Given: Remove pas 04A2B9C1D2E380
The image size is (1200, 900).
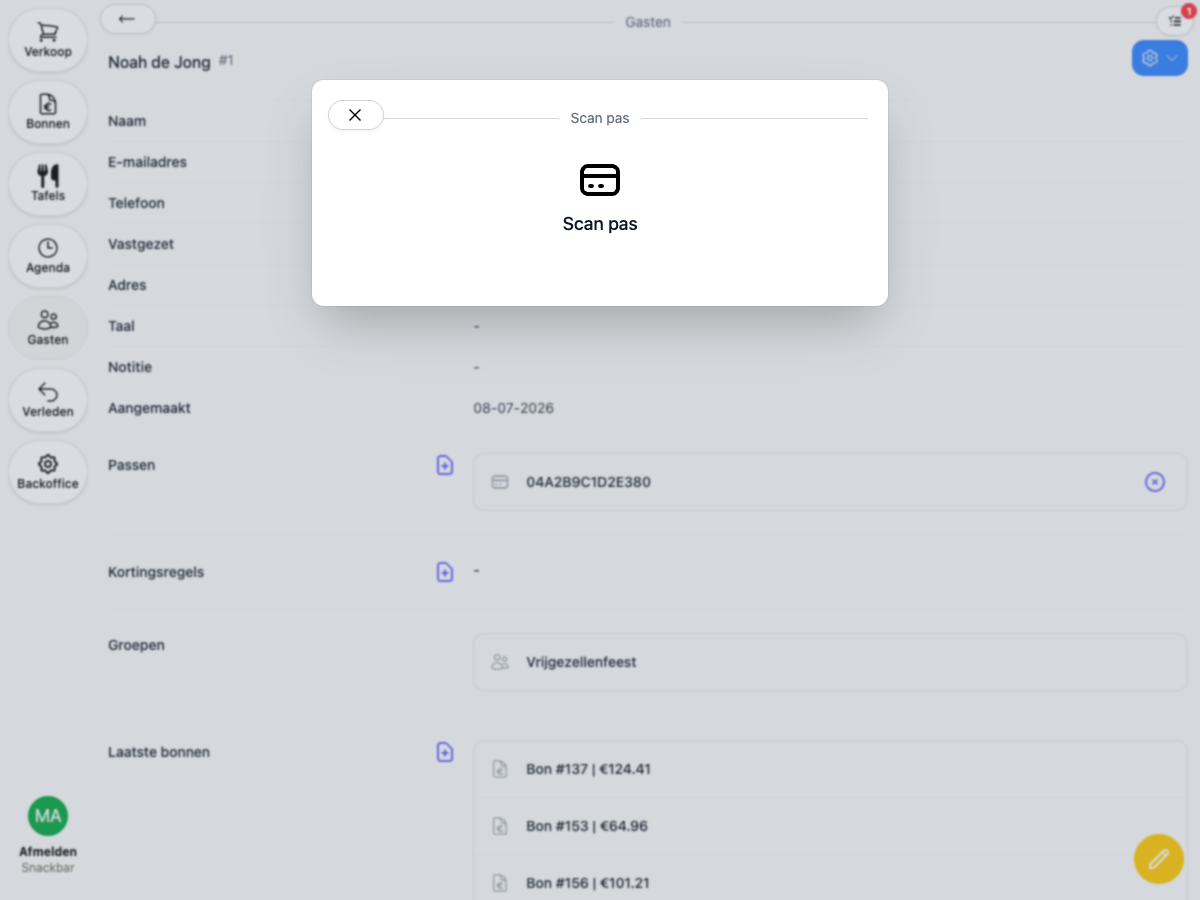Looking at the screenshot, I should [1154, 482].
